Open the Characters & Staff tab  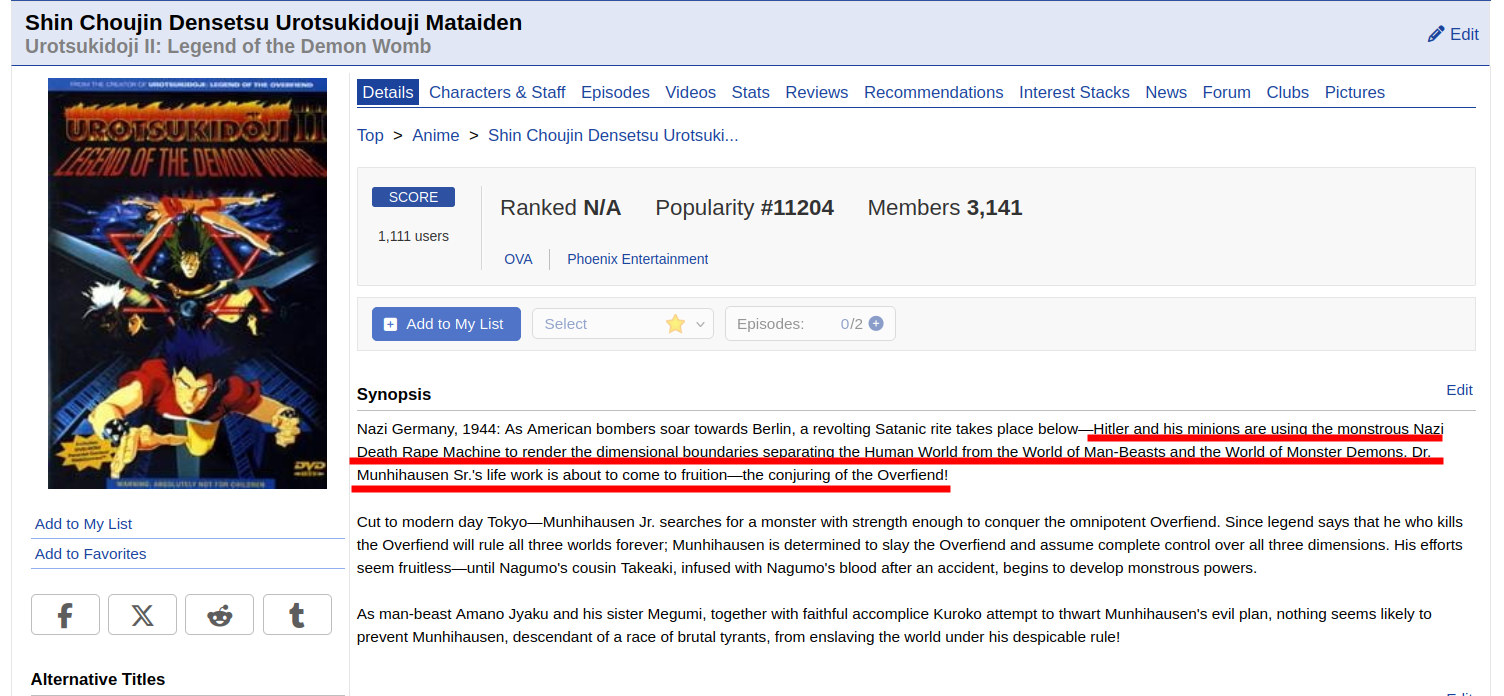[x=497, y=92]
